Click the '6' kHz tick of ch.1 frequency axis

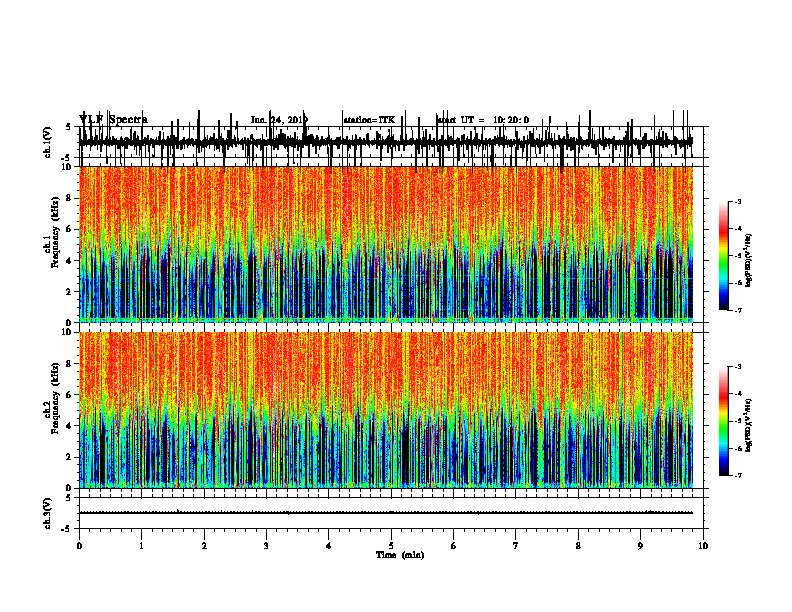70,230
